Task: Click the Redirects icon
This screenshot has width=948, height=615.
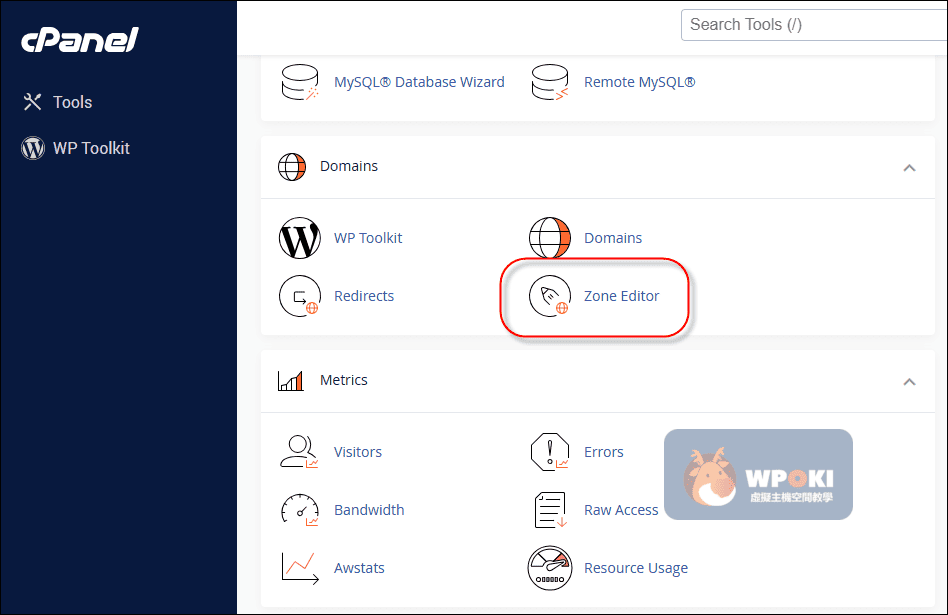Action: [299, 296]
